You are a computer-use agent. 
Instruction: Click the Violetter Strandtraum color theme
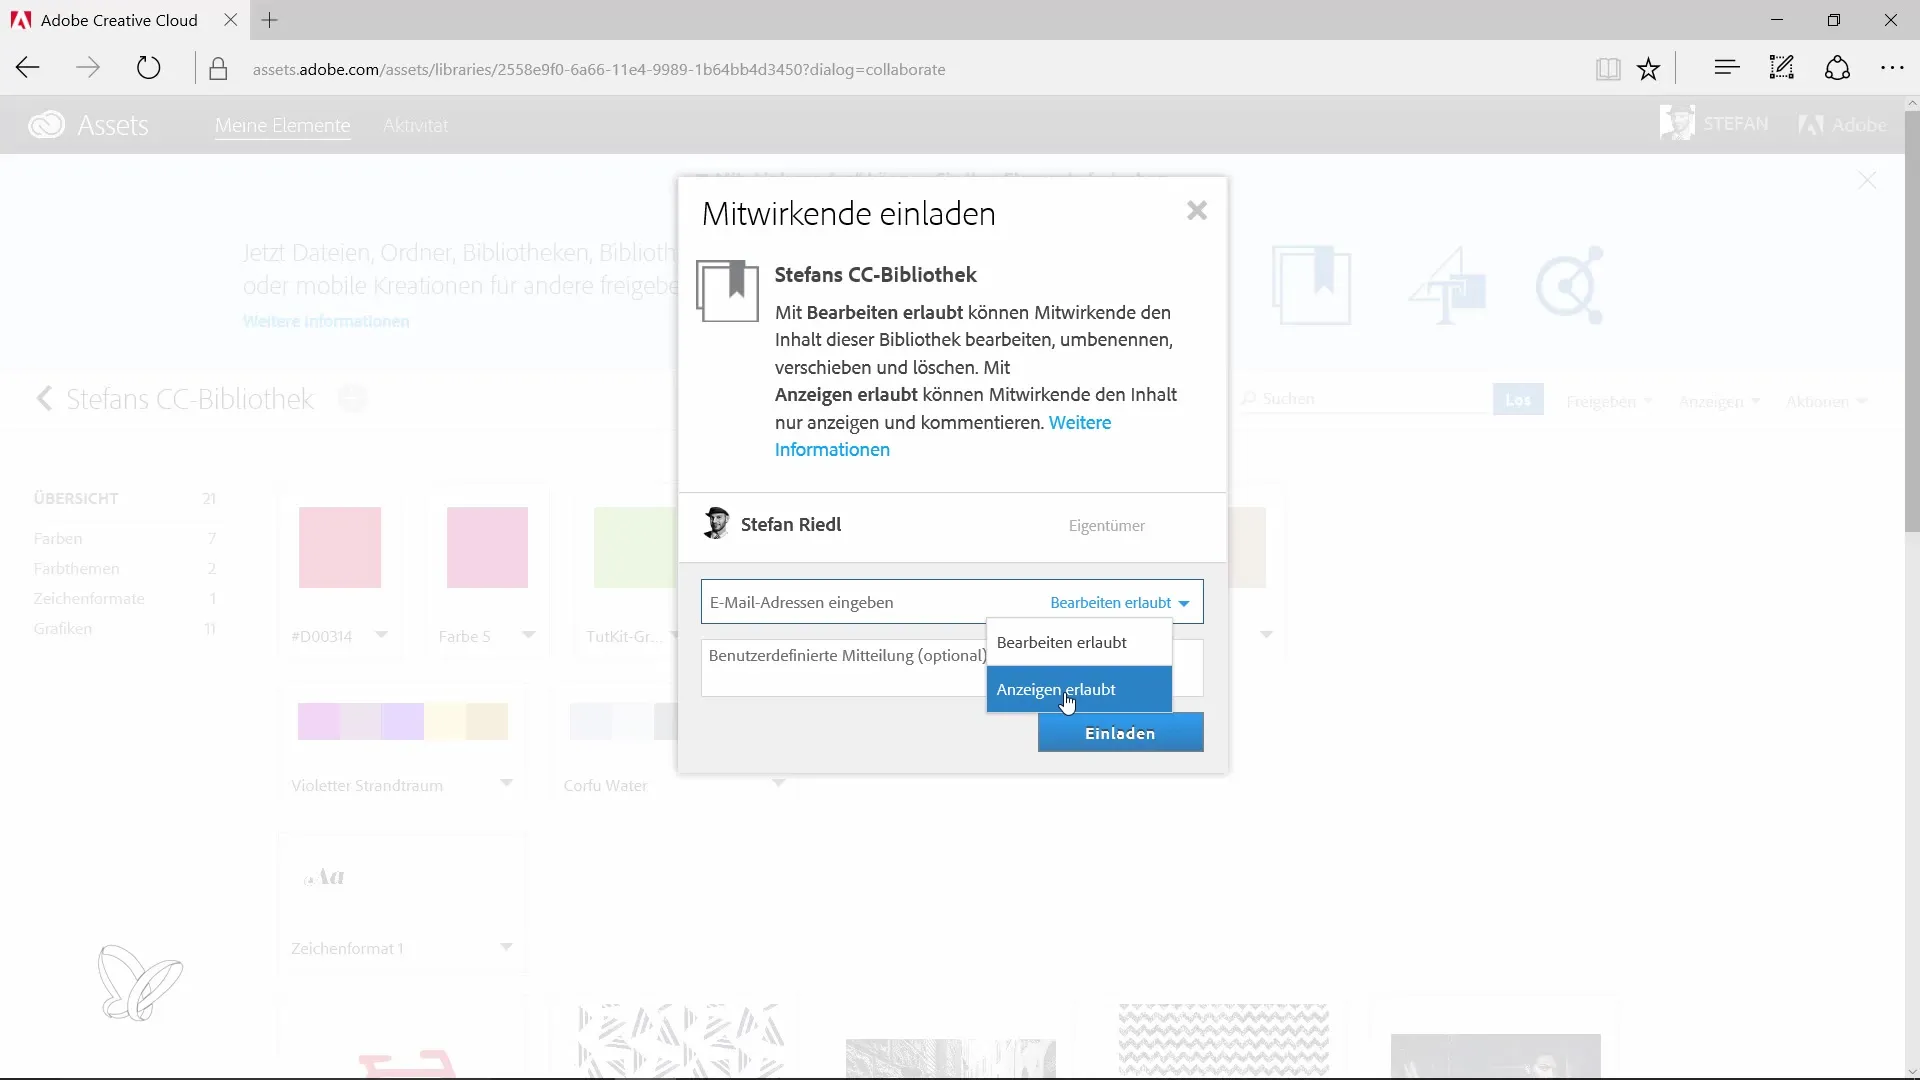click(403, 721)
